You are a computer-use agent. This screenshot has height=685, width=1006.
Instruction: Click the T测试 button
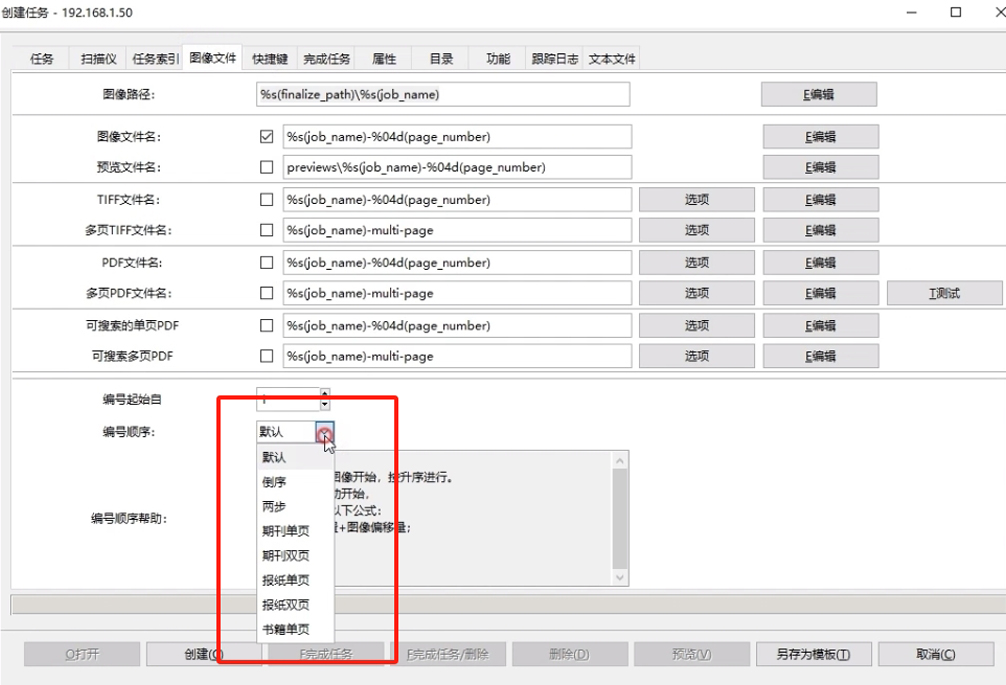coord(944,293)
